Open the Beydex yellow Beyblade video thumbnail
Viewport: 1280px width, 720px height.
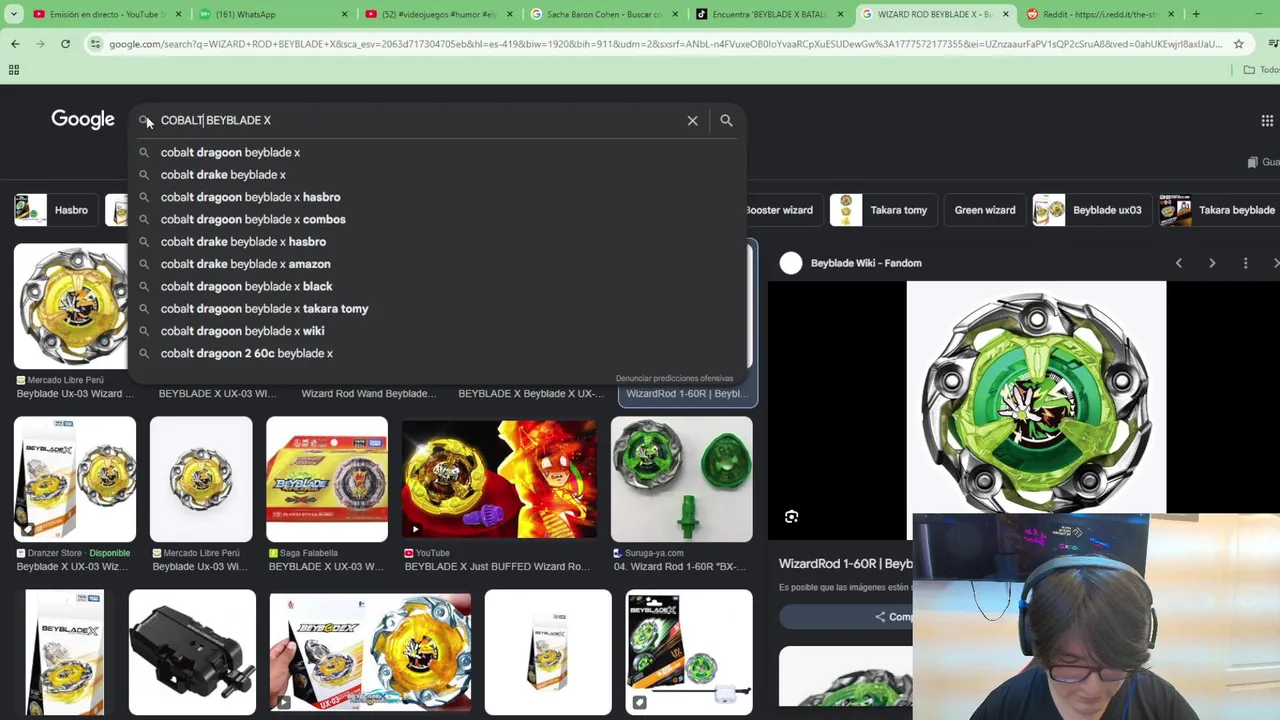click(x=370, y=652)
